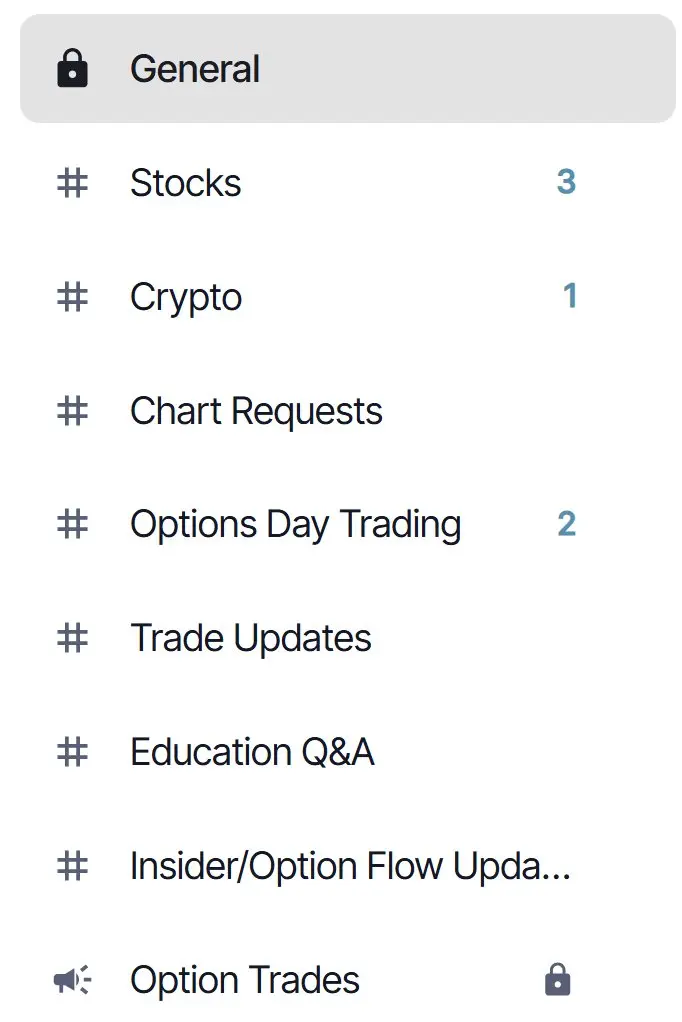Open the General channel
The image size is (682, 1022).
tap(348, 68)
